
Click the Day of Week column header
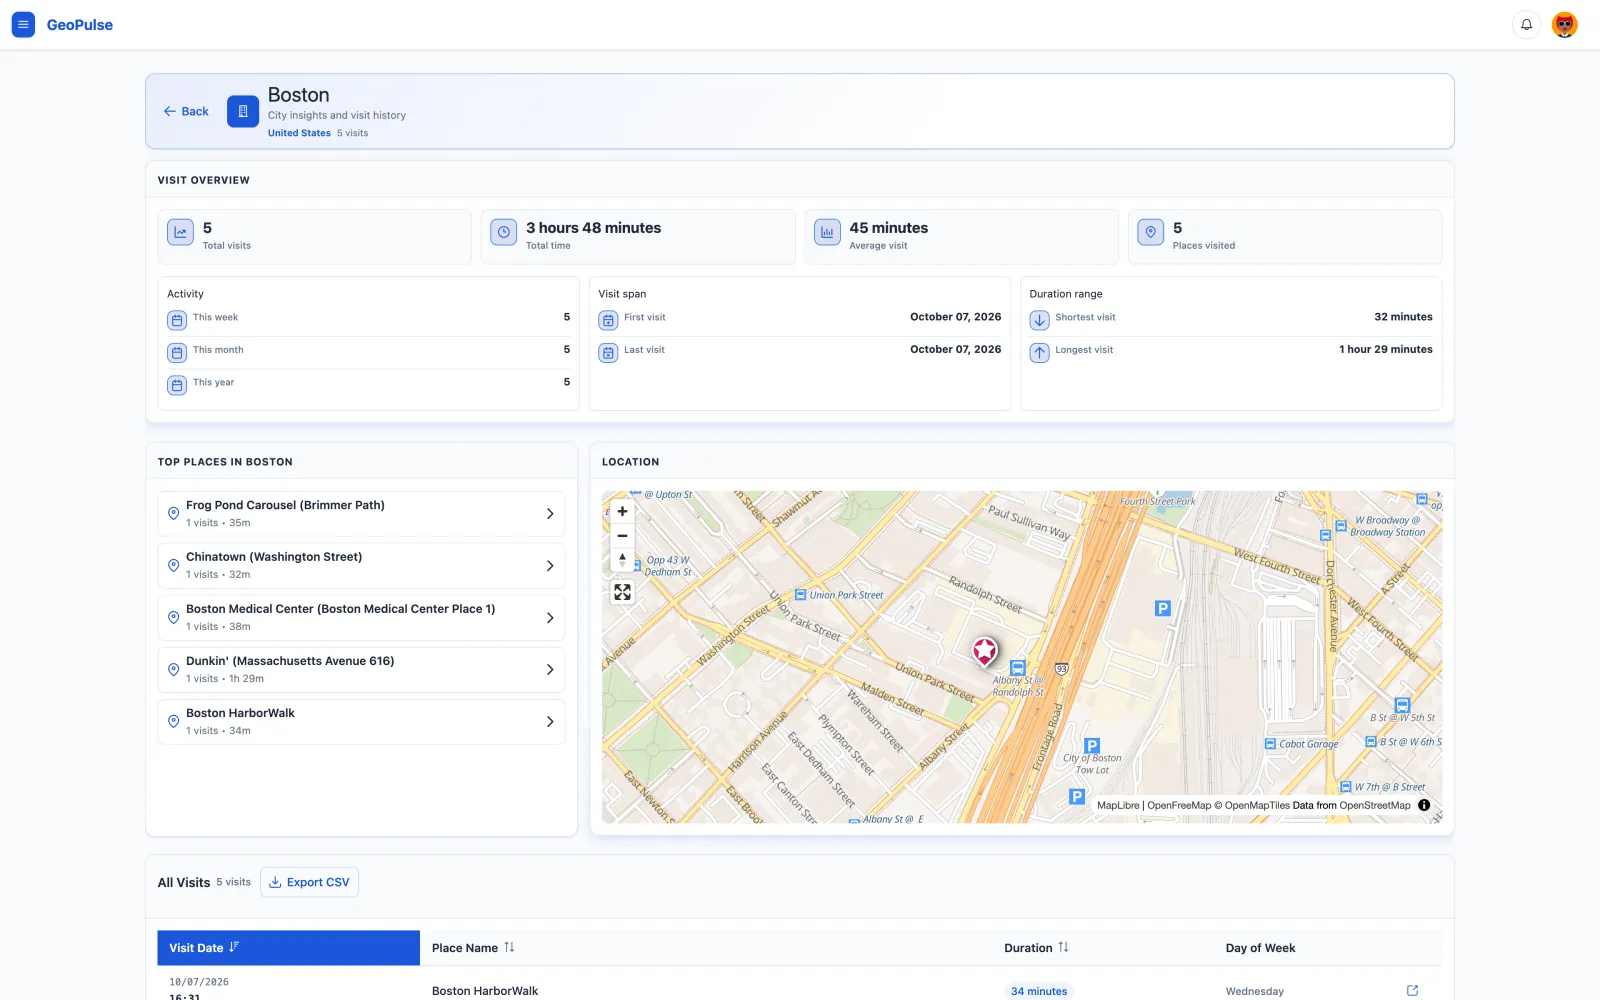tap(1261, 948)
